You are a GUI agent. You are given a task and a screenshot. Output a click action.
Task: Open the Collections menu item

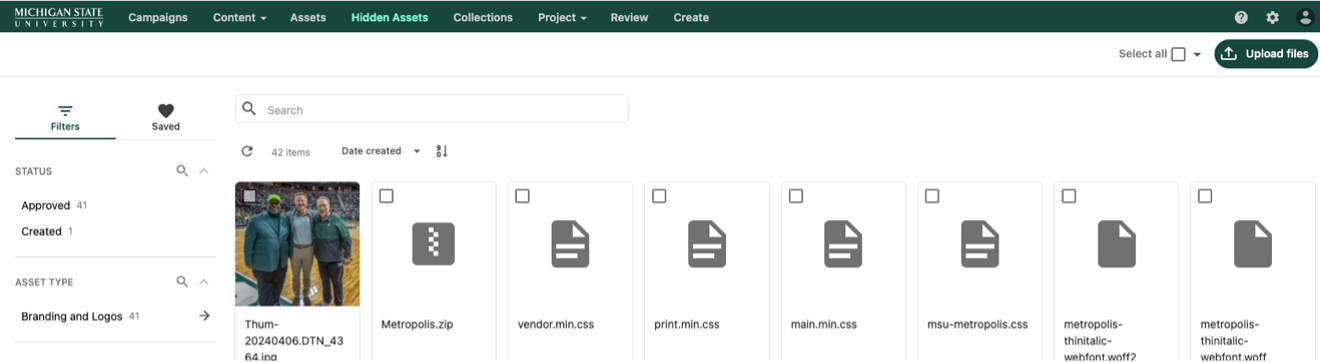483,17
